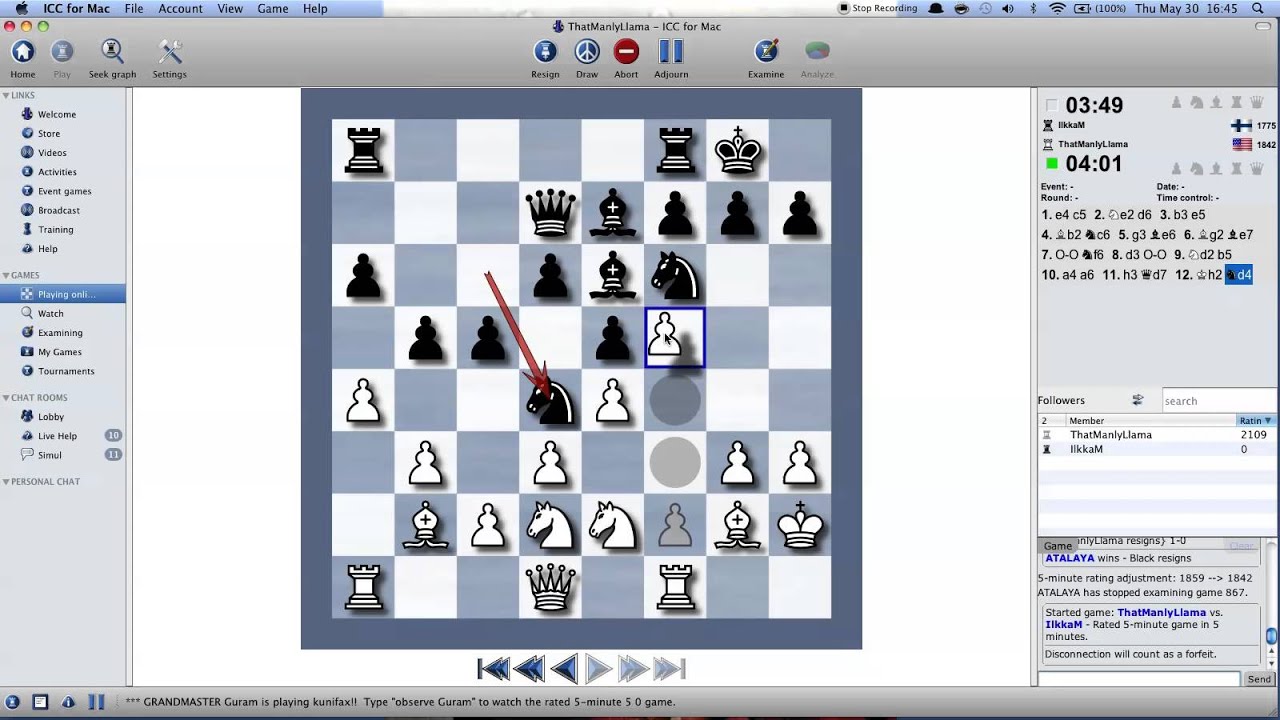Collapse the PERSONAL CHAT section
This screenshot has width=1280, height=720.
(x=6, y=481)
